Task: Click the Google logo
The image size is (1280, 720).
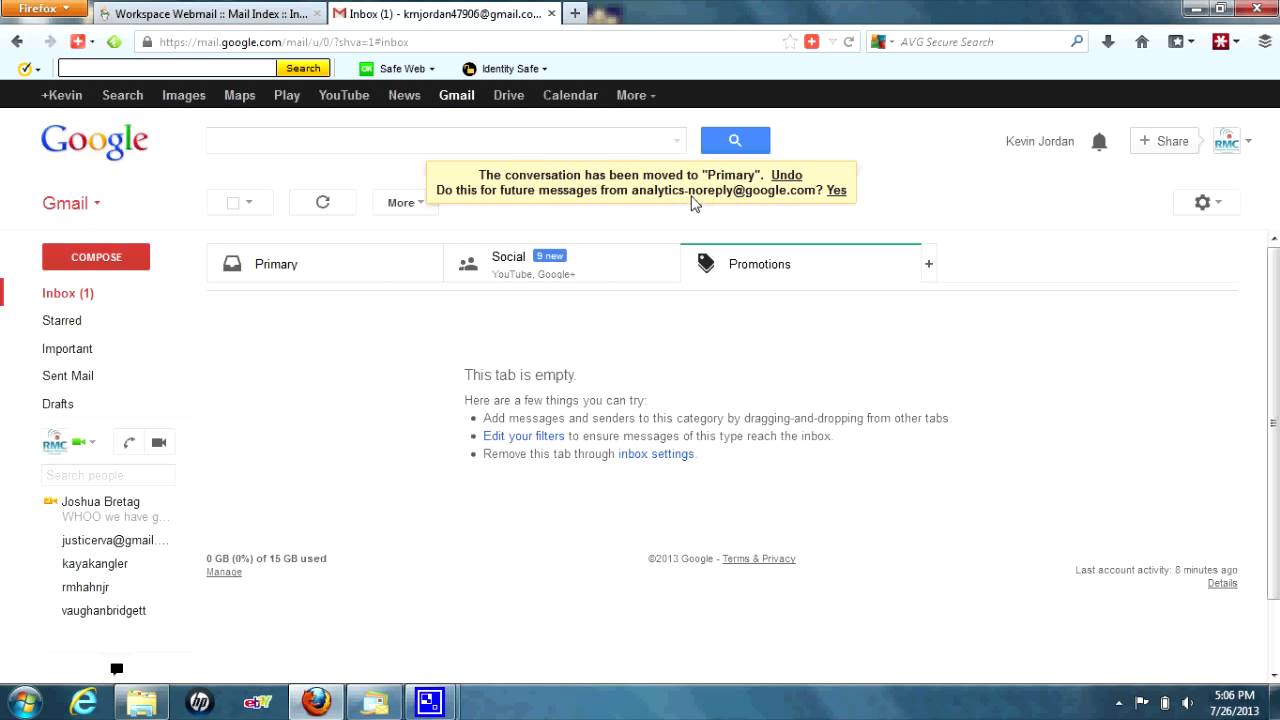Action: [95, 141]
